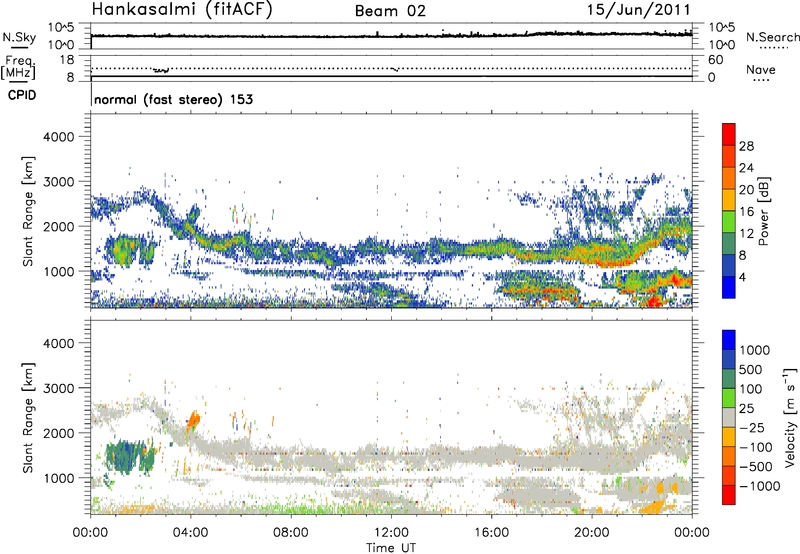Viewport: 800px width, 554px height.
Task: Click the Nave legend label
Action: (x=761, y=69)
